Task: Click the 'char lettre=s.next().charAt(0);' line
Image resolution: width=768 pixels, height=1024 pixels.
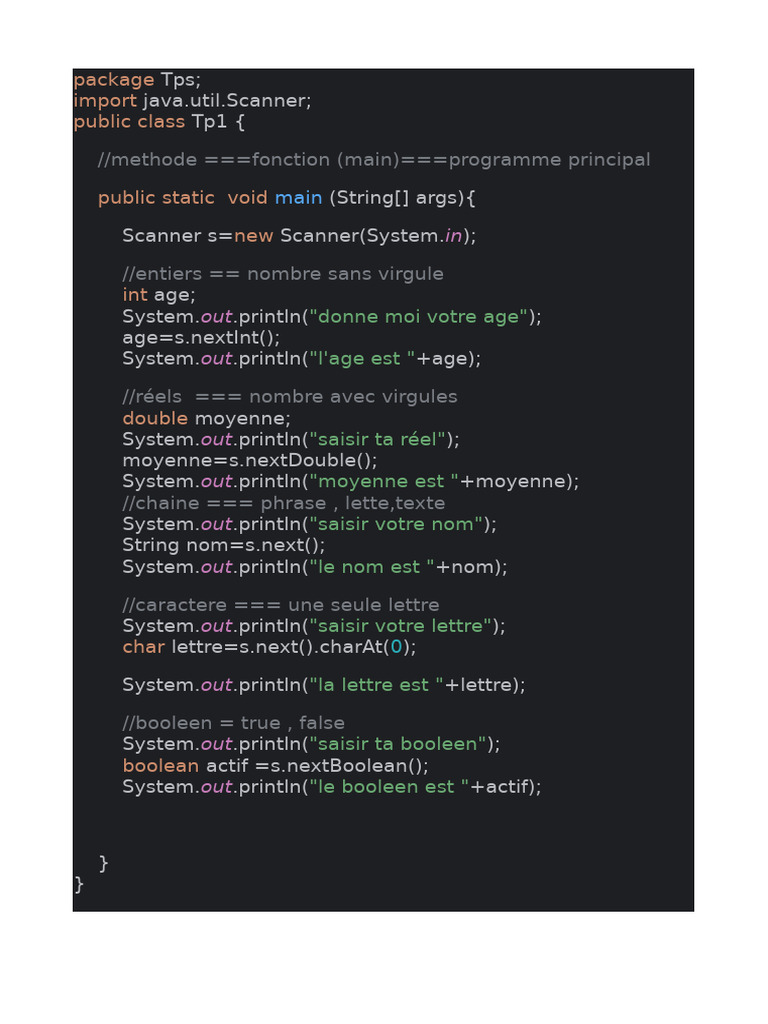Action: (x=269, y=647)
